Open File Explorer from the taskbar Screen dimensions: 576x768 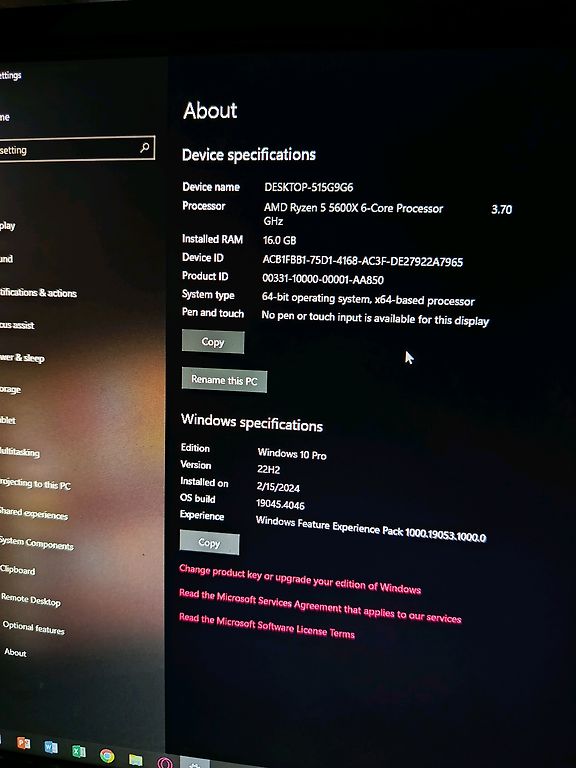tap(136, 759)
